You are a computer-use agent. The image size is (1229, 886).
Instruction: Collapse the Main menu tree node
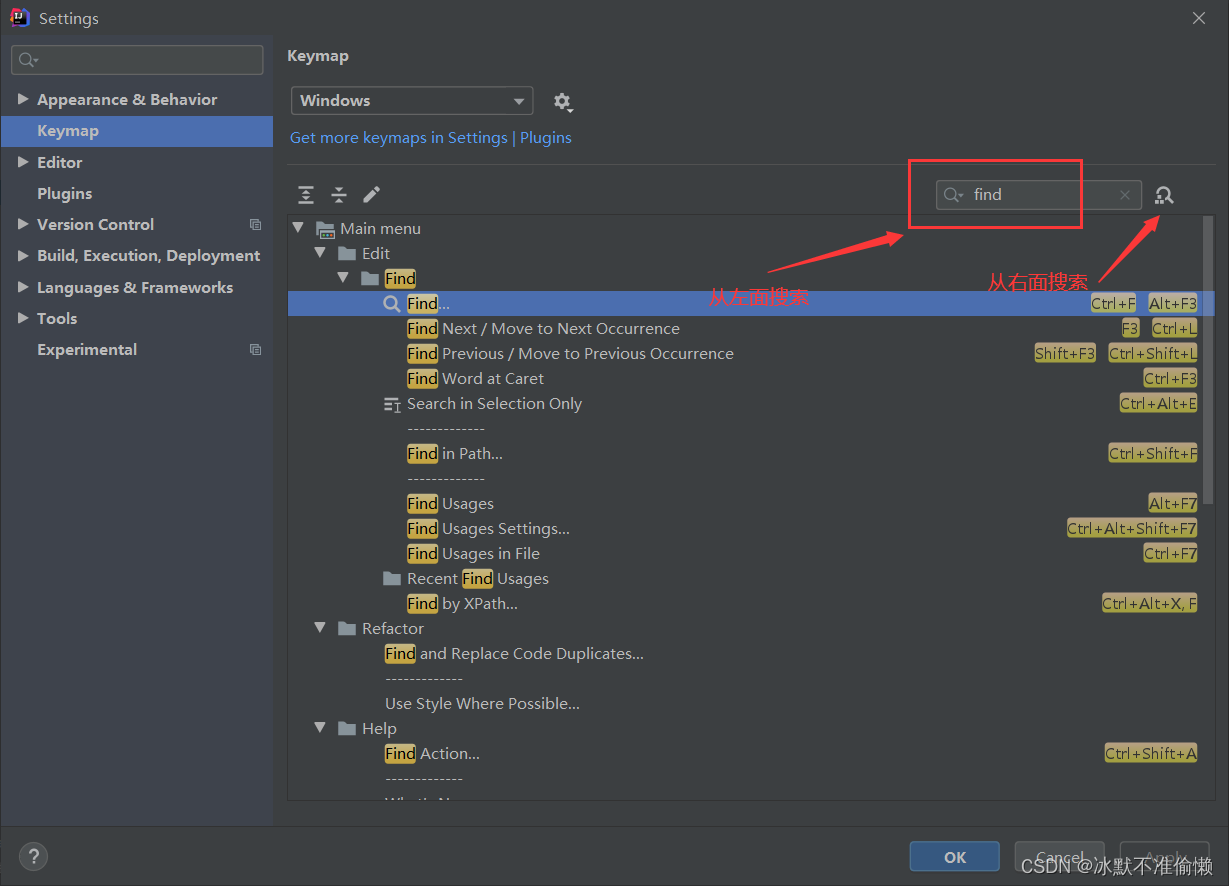(x=298, y=228)
